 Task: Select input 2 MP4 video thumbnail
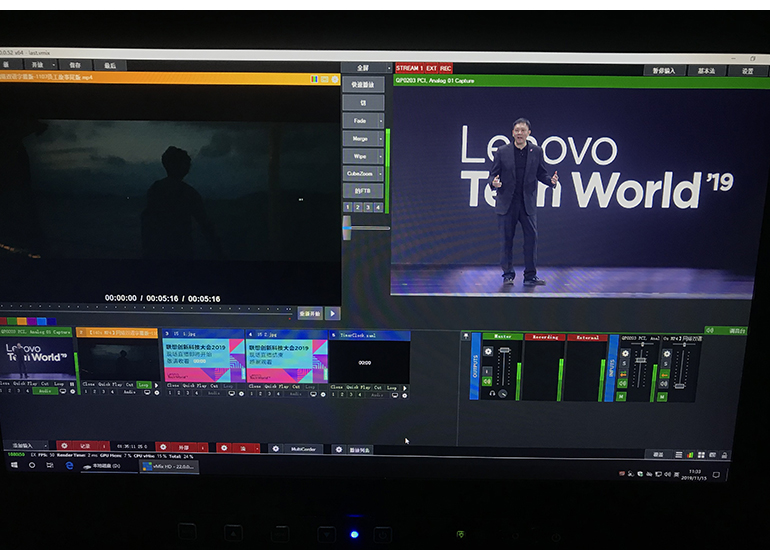click(x=118, y=359)
